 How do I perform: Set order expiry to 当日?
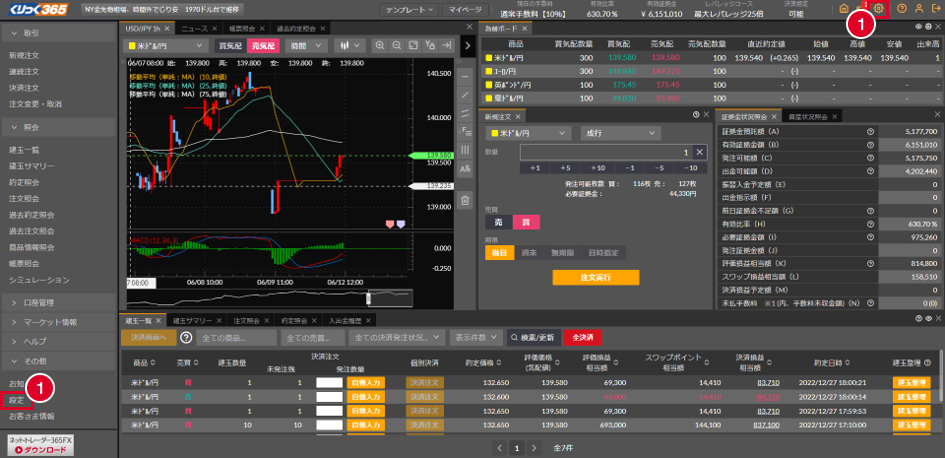[500, 253]
